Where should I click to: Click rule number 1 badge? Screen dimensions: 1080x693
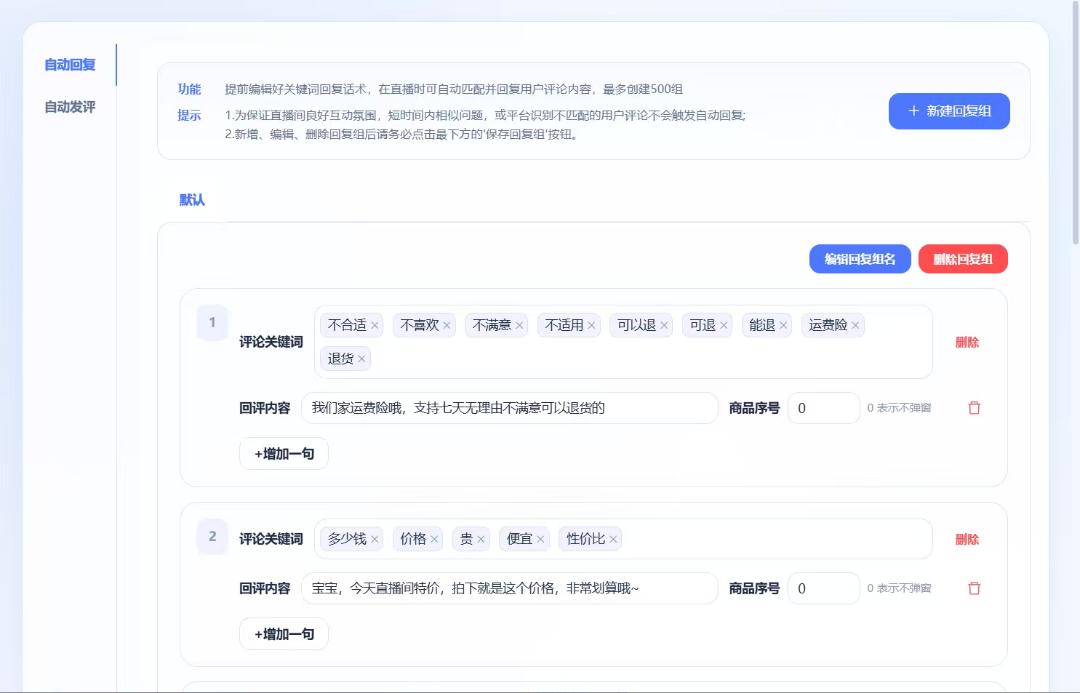[212, 322]
